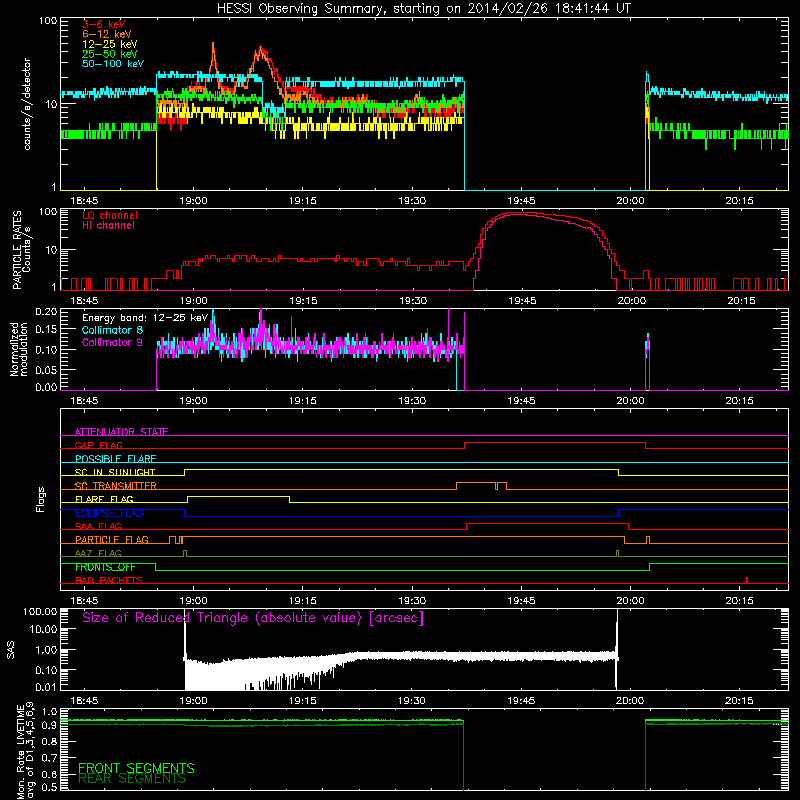The width and height of the screenshot is (800, 800).
Task: Click the BAD_PACKETS flag label
Action: [109, 580]
